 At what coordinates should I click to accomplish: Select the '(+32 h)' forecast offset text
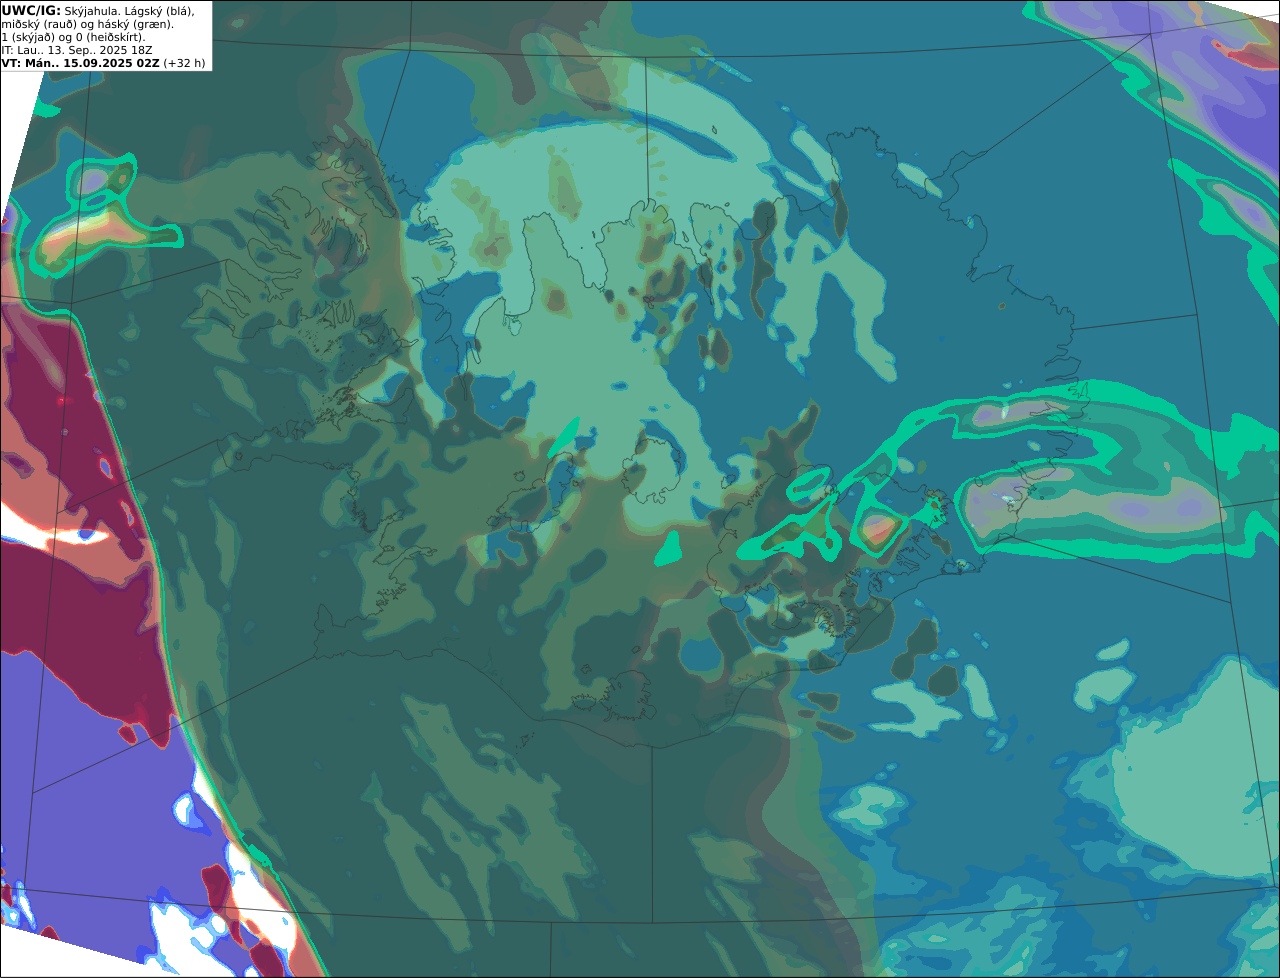click(x=185, y=63)
